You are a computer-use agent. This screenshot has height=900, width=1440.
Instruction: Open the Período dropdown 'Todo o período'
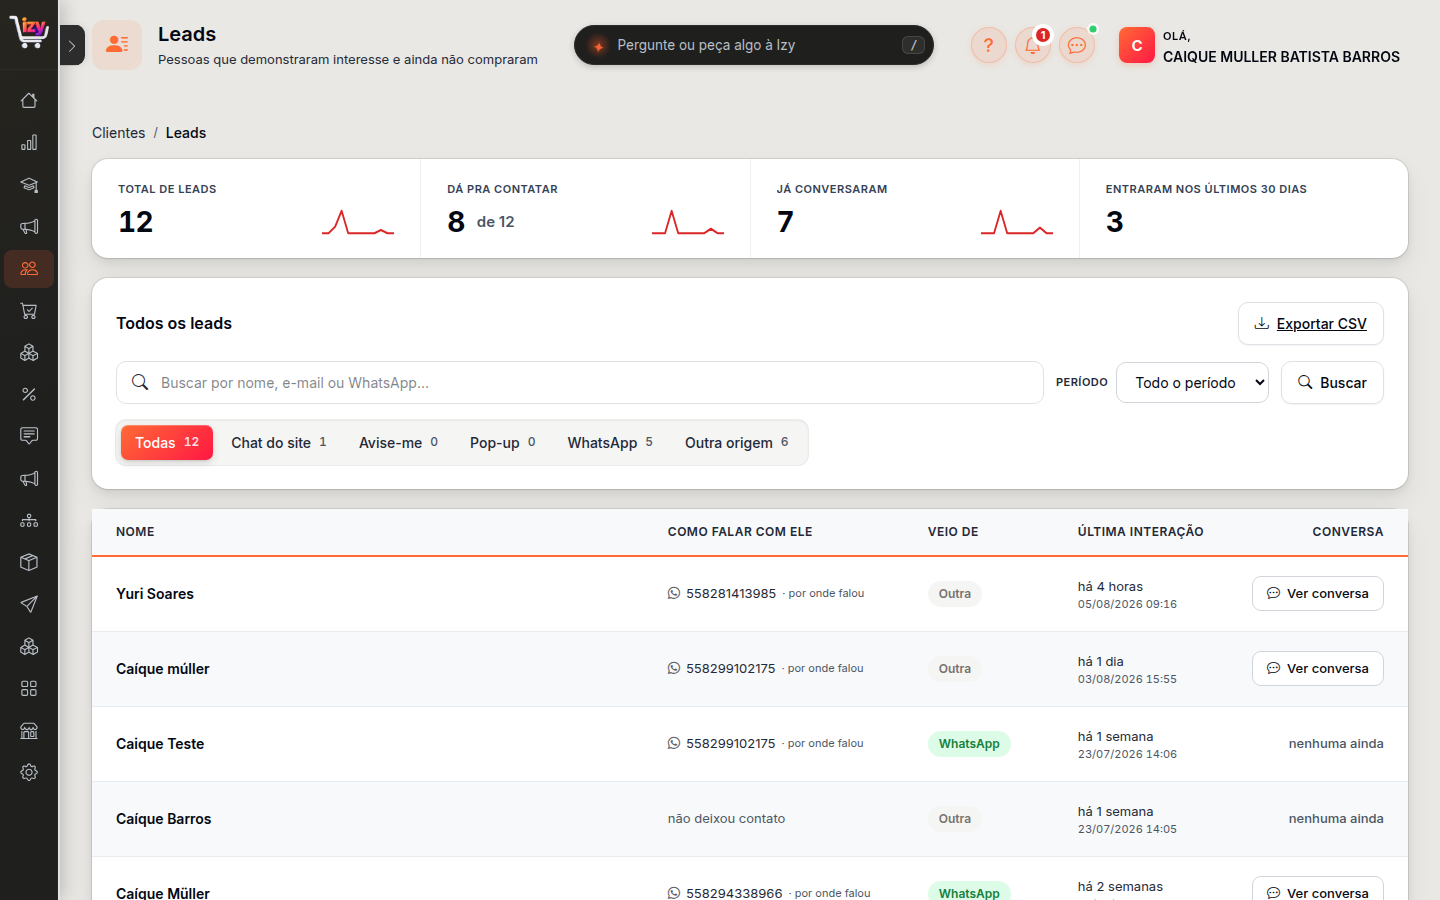[x=1192, y=382]
